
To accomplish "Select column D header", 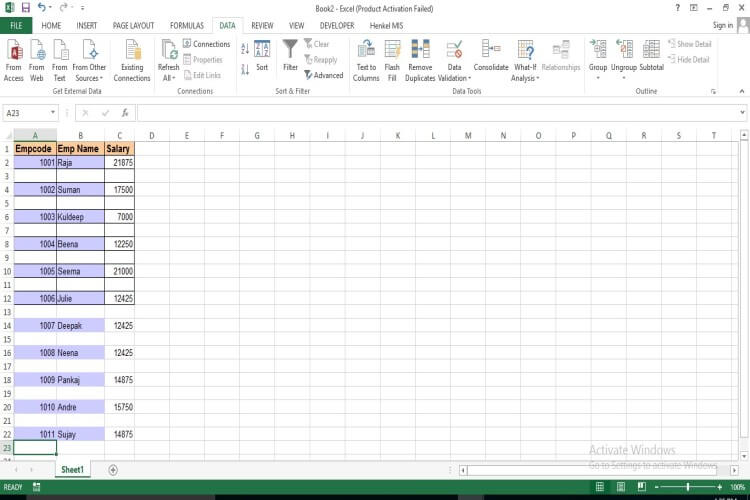I will 152,136.
